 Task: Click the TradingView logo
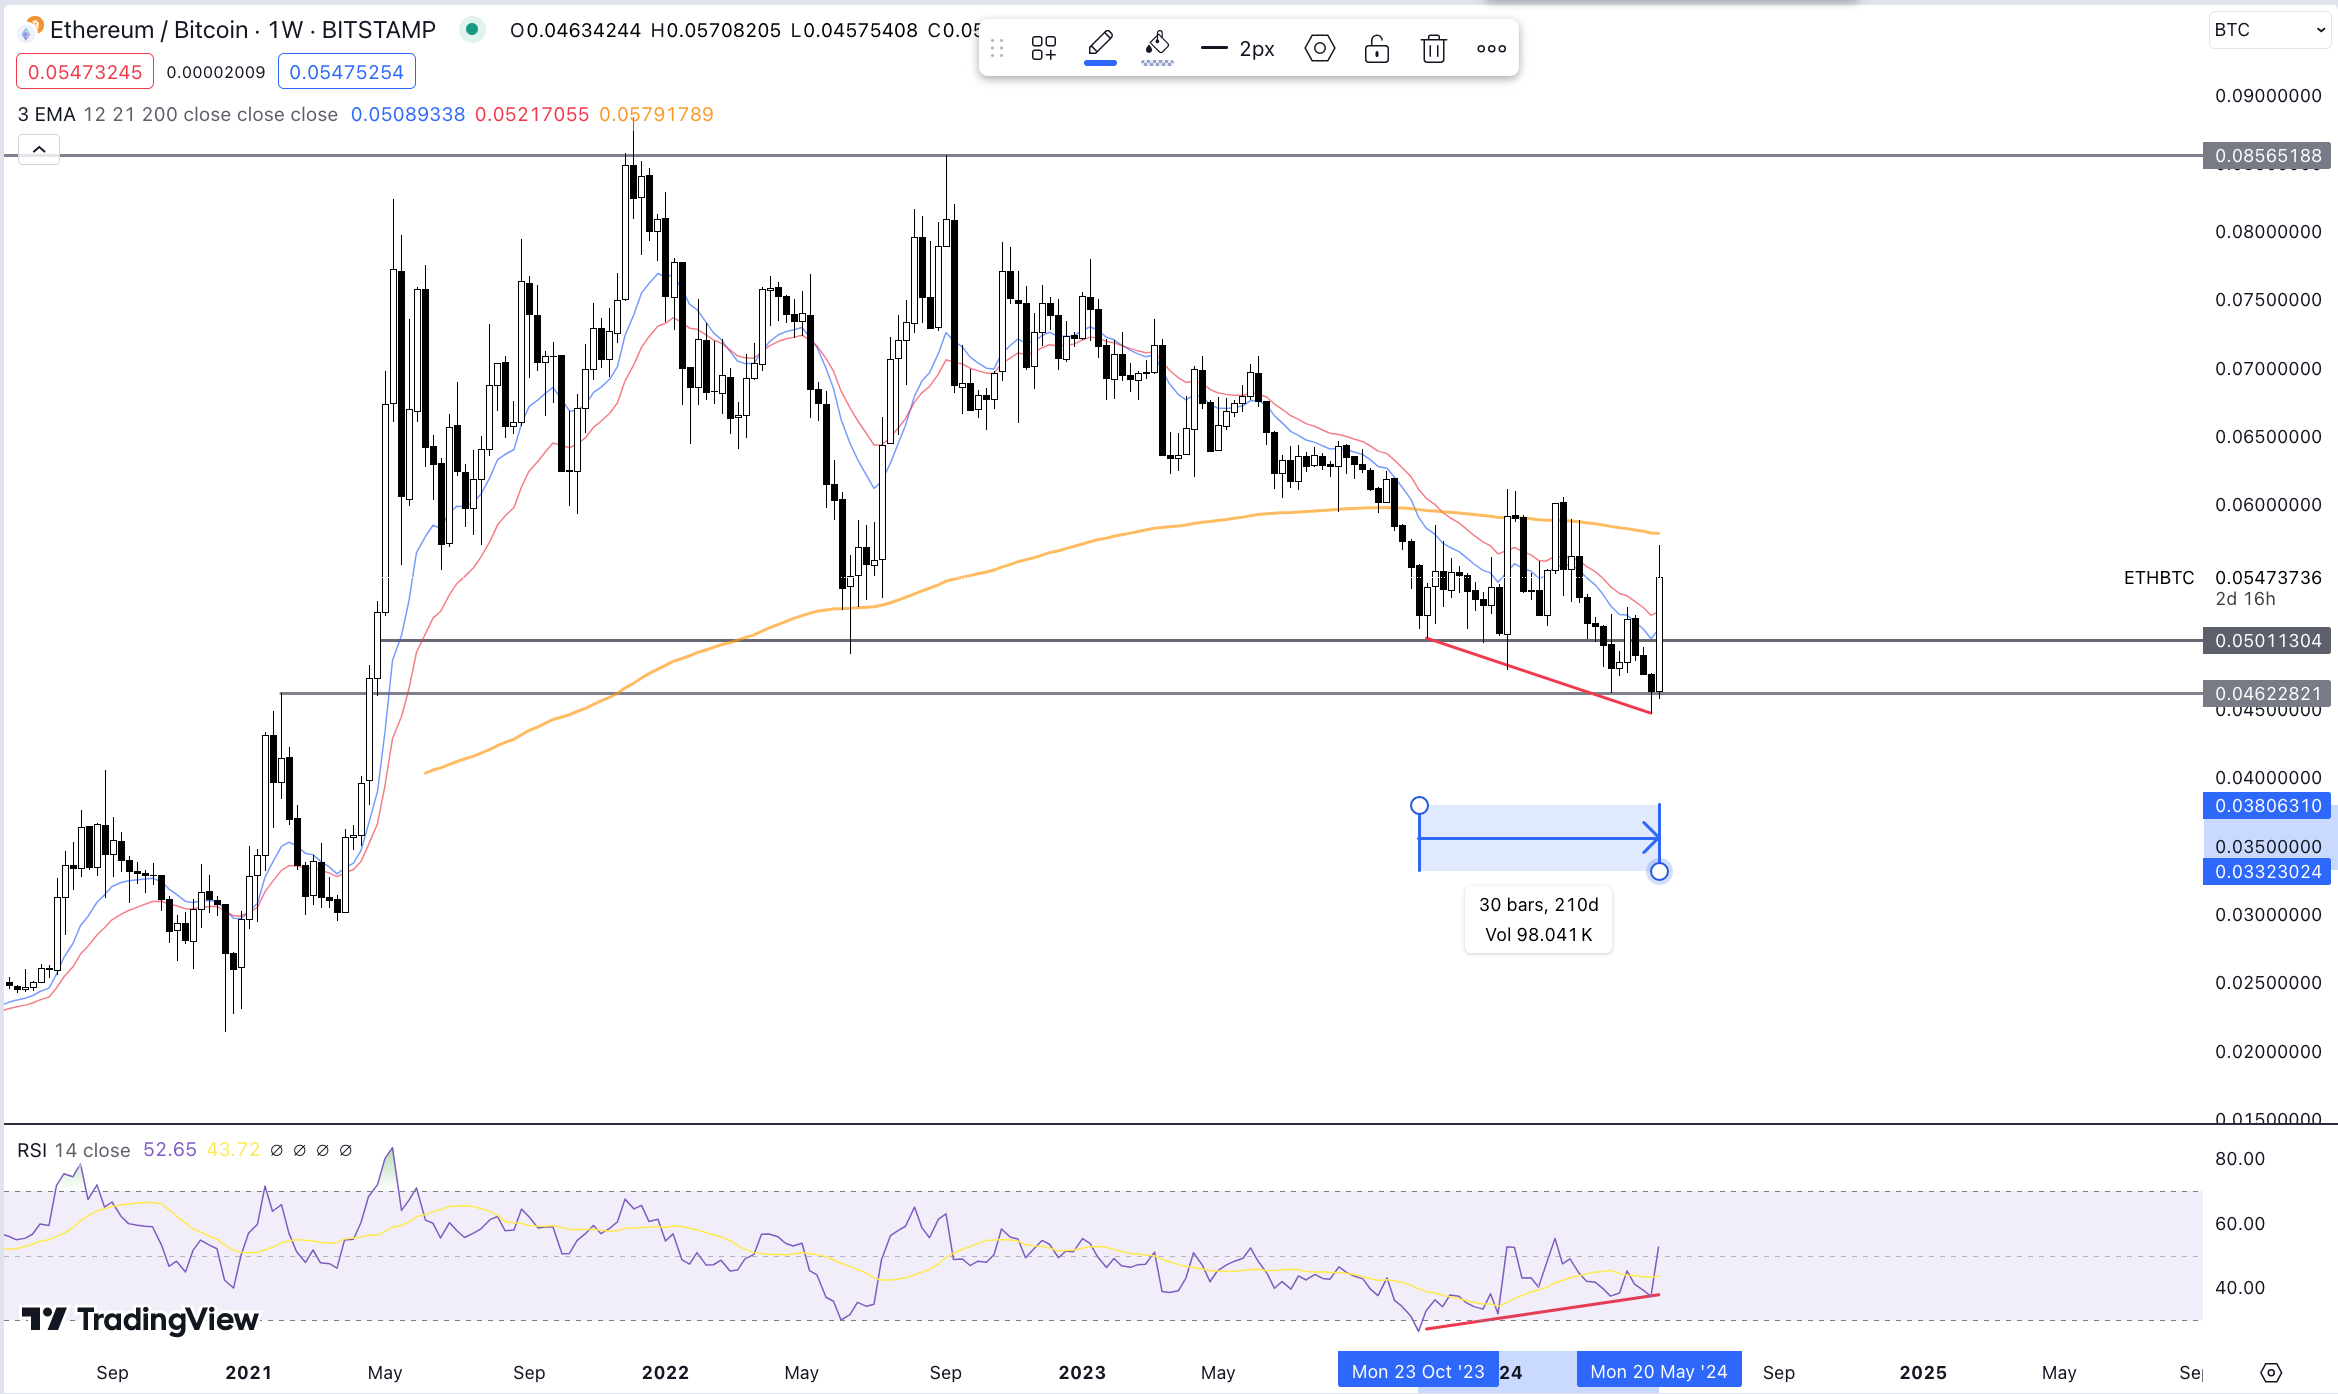click(140, 1320)
